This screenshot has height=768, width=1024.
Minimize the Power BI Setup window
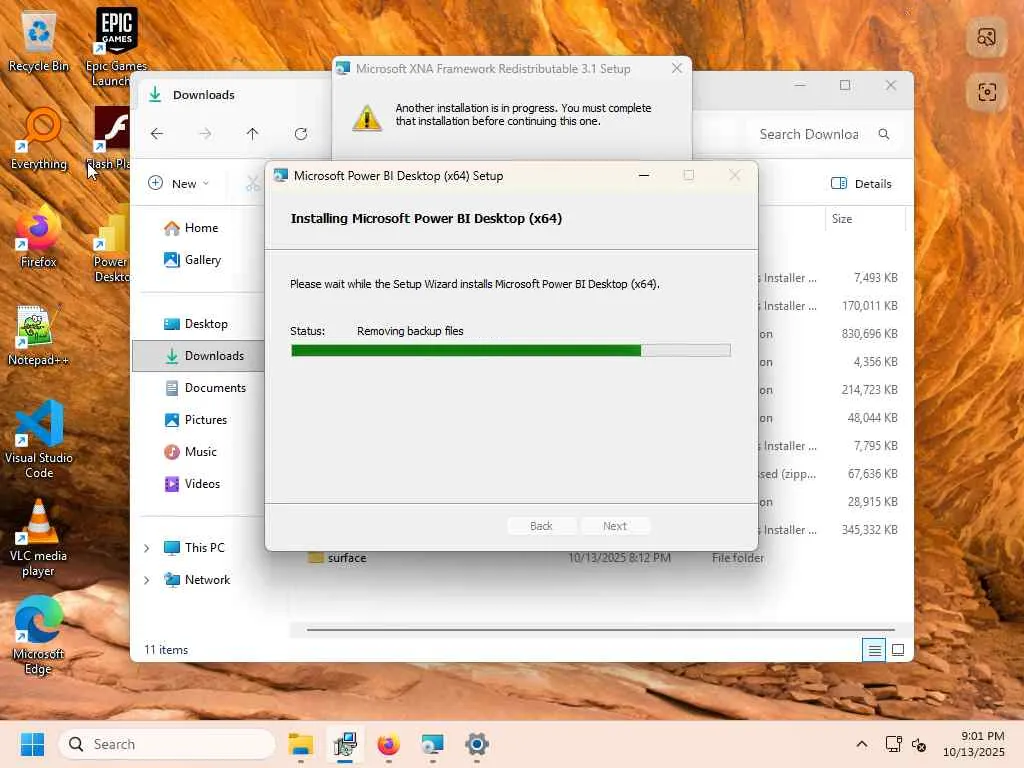(x=644, y=176)
